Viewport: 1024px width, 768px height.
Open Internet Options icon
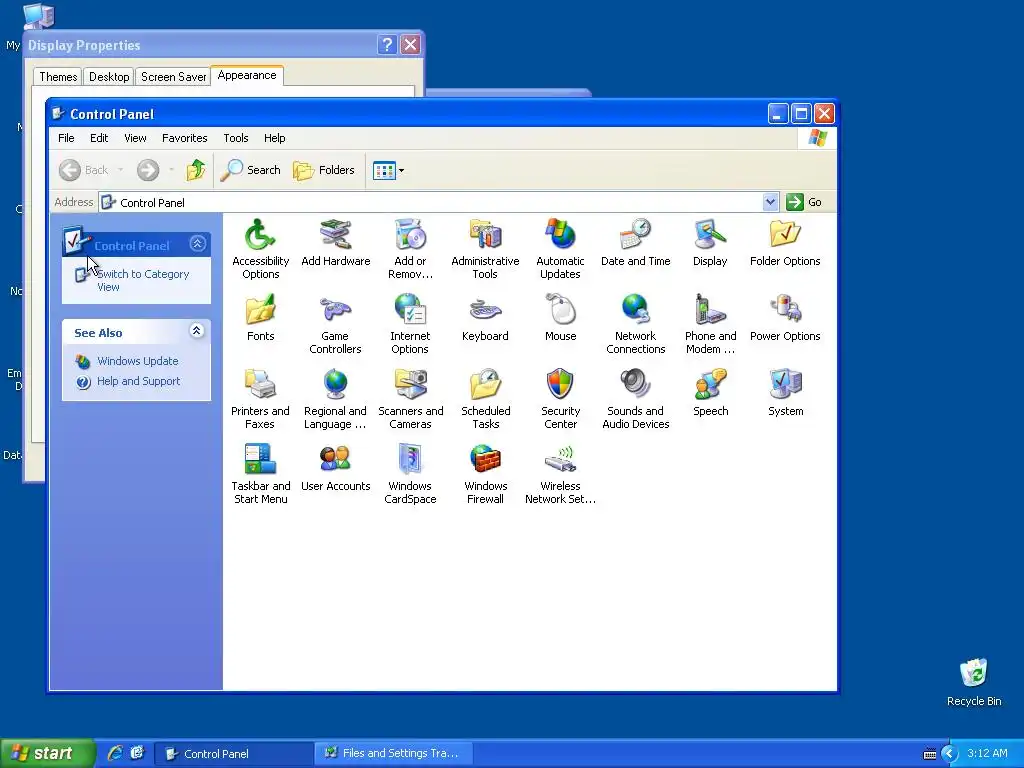pos(410,324)
